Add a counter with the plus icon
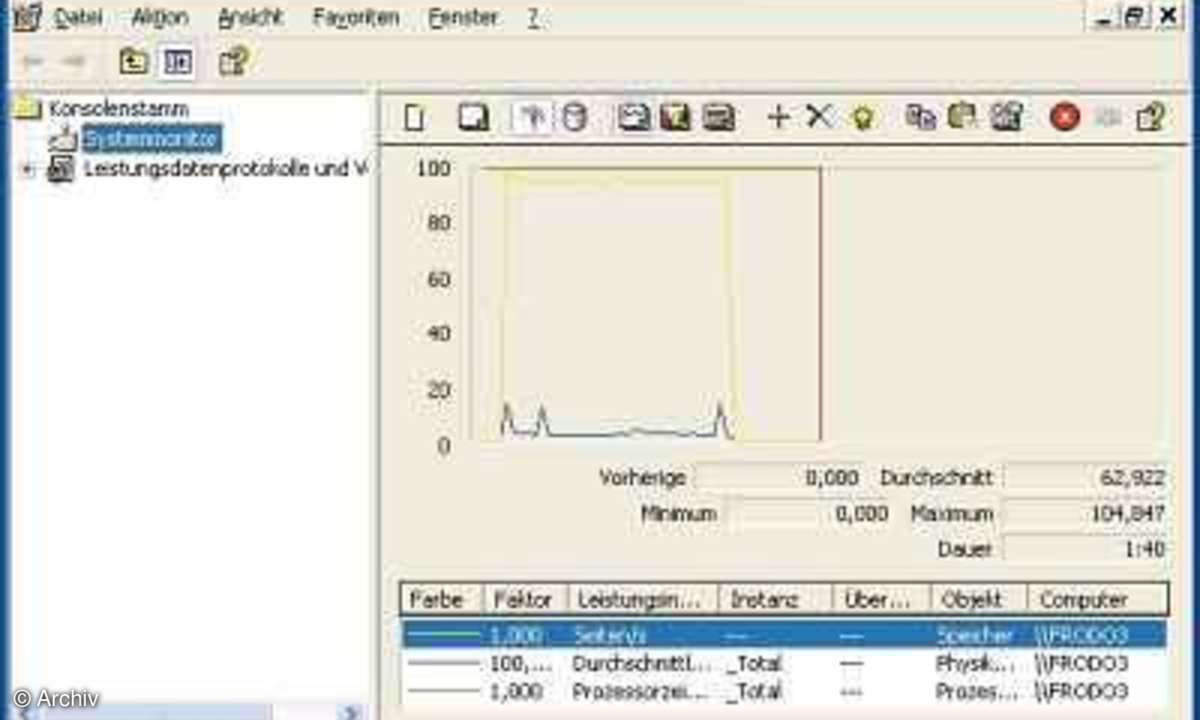The width and height of the screenshot is (1200, 720). tap(778, 118)
